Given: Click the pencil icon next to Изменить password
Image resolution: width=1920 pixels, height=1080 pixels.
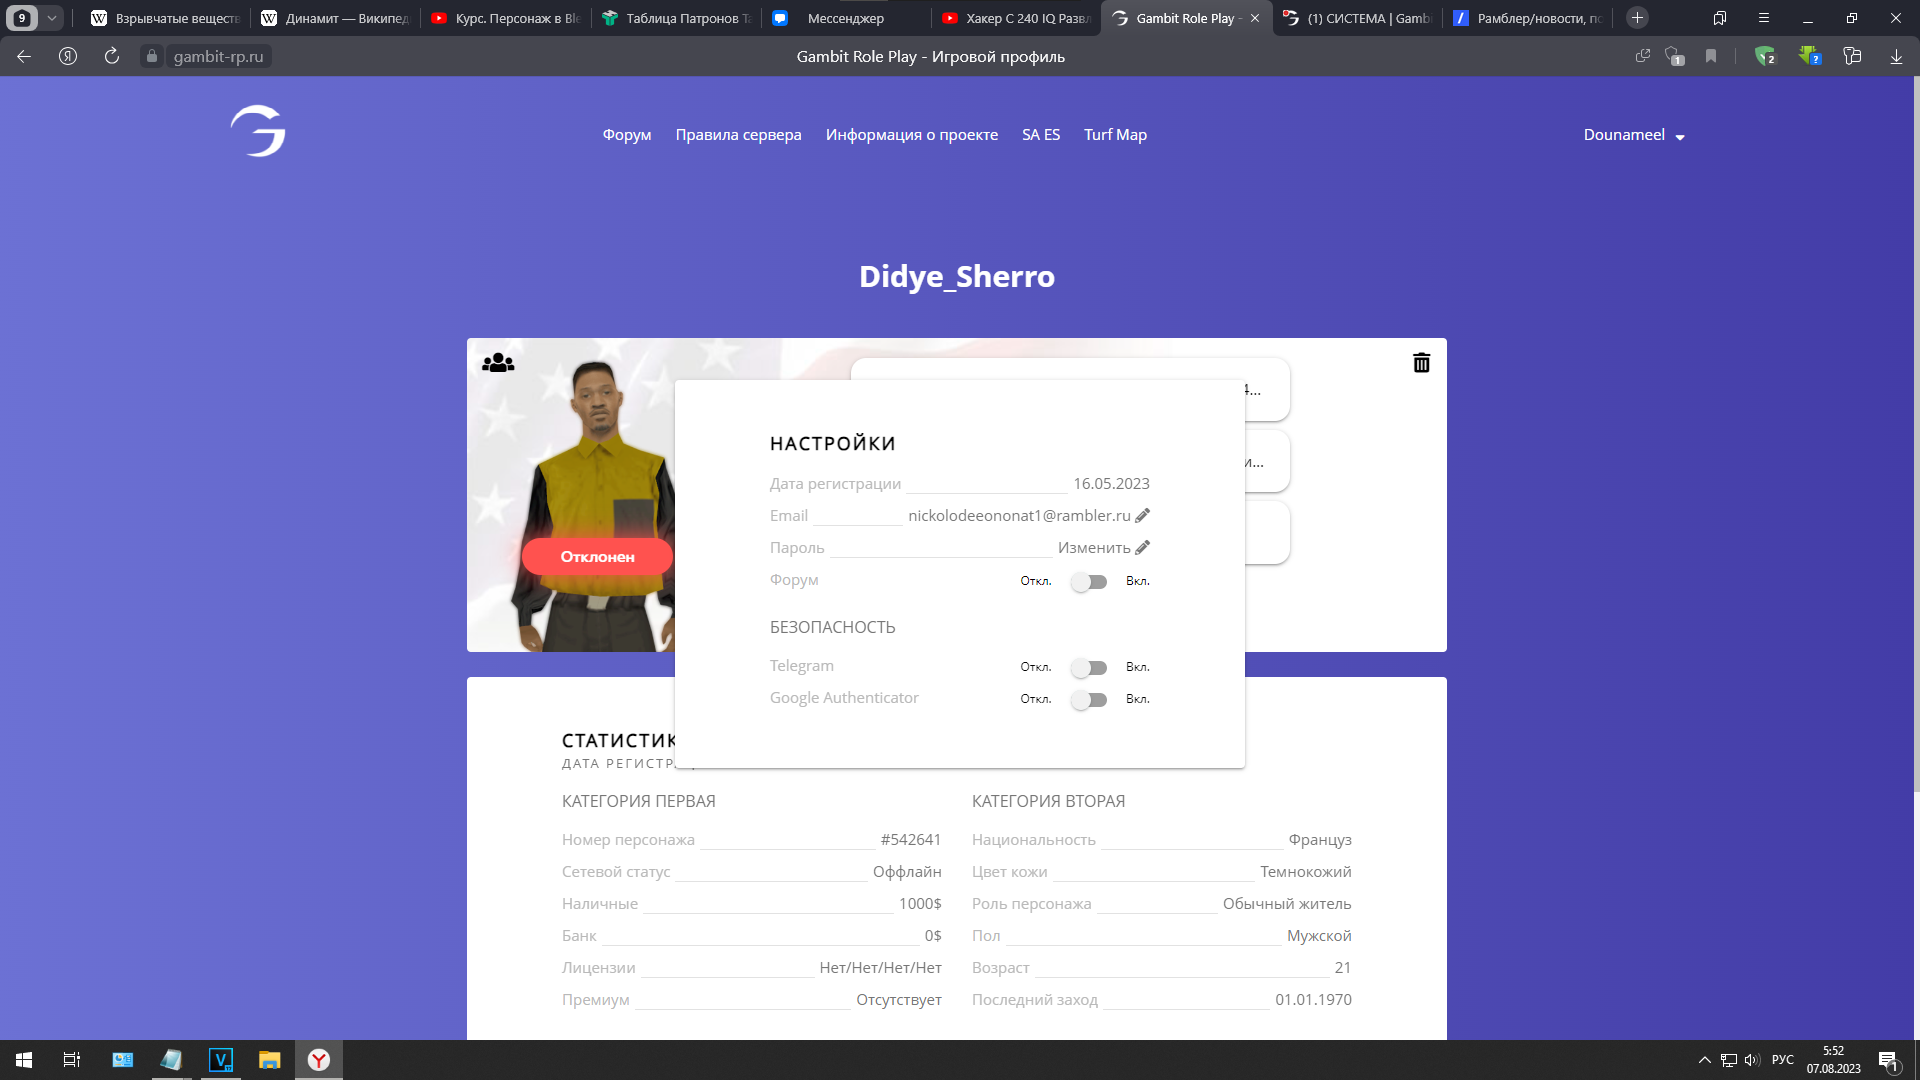Looking at the screenshot, I should tap(1143, 548).
